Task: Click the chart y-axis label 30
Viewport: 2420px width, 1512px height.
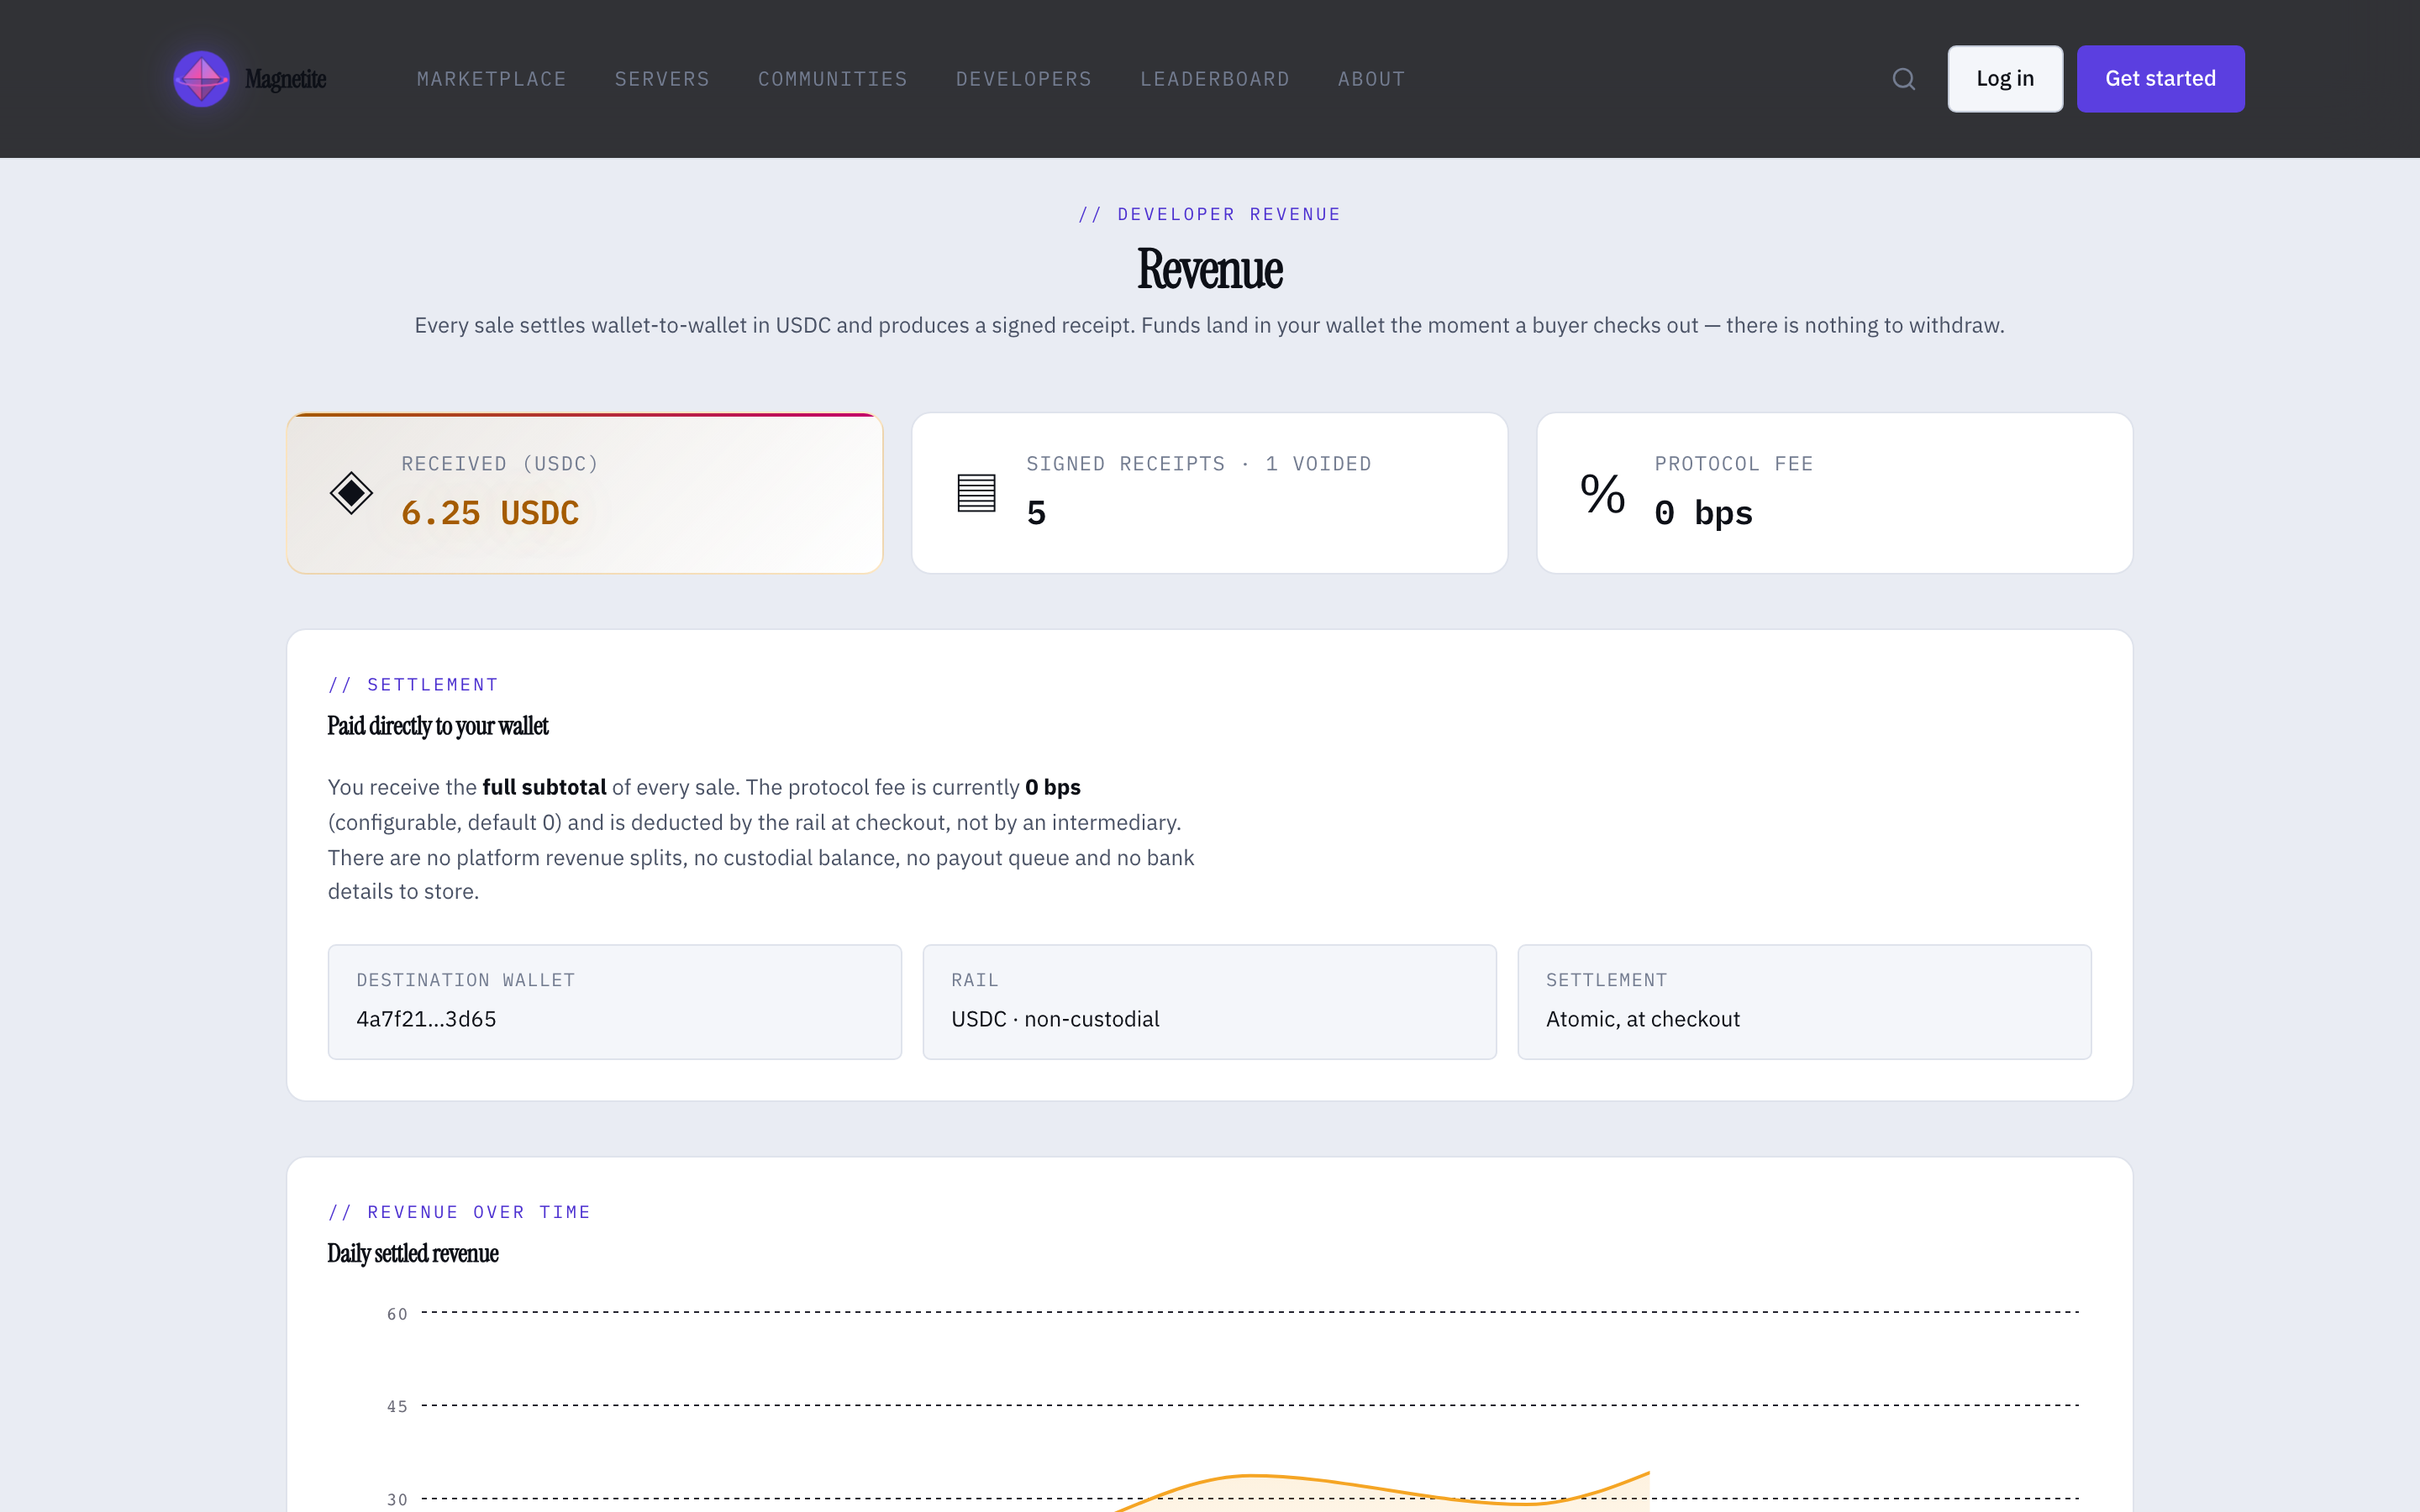Action: point(397,1500)
